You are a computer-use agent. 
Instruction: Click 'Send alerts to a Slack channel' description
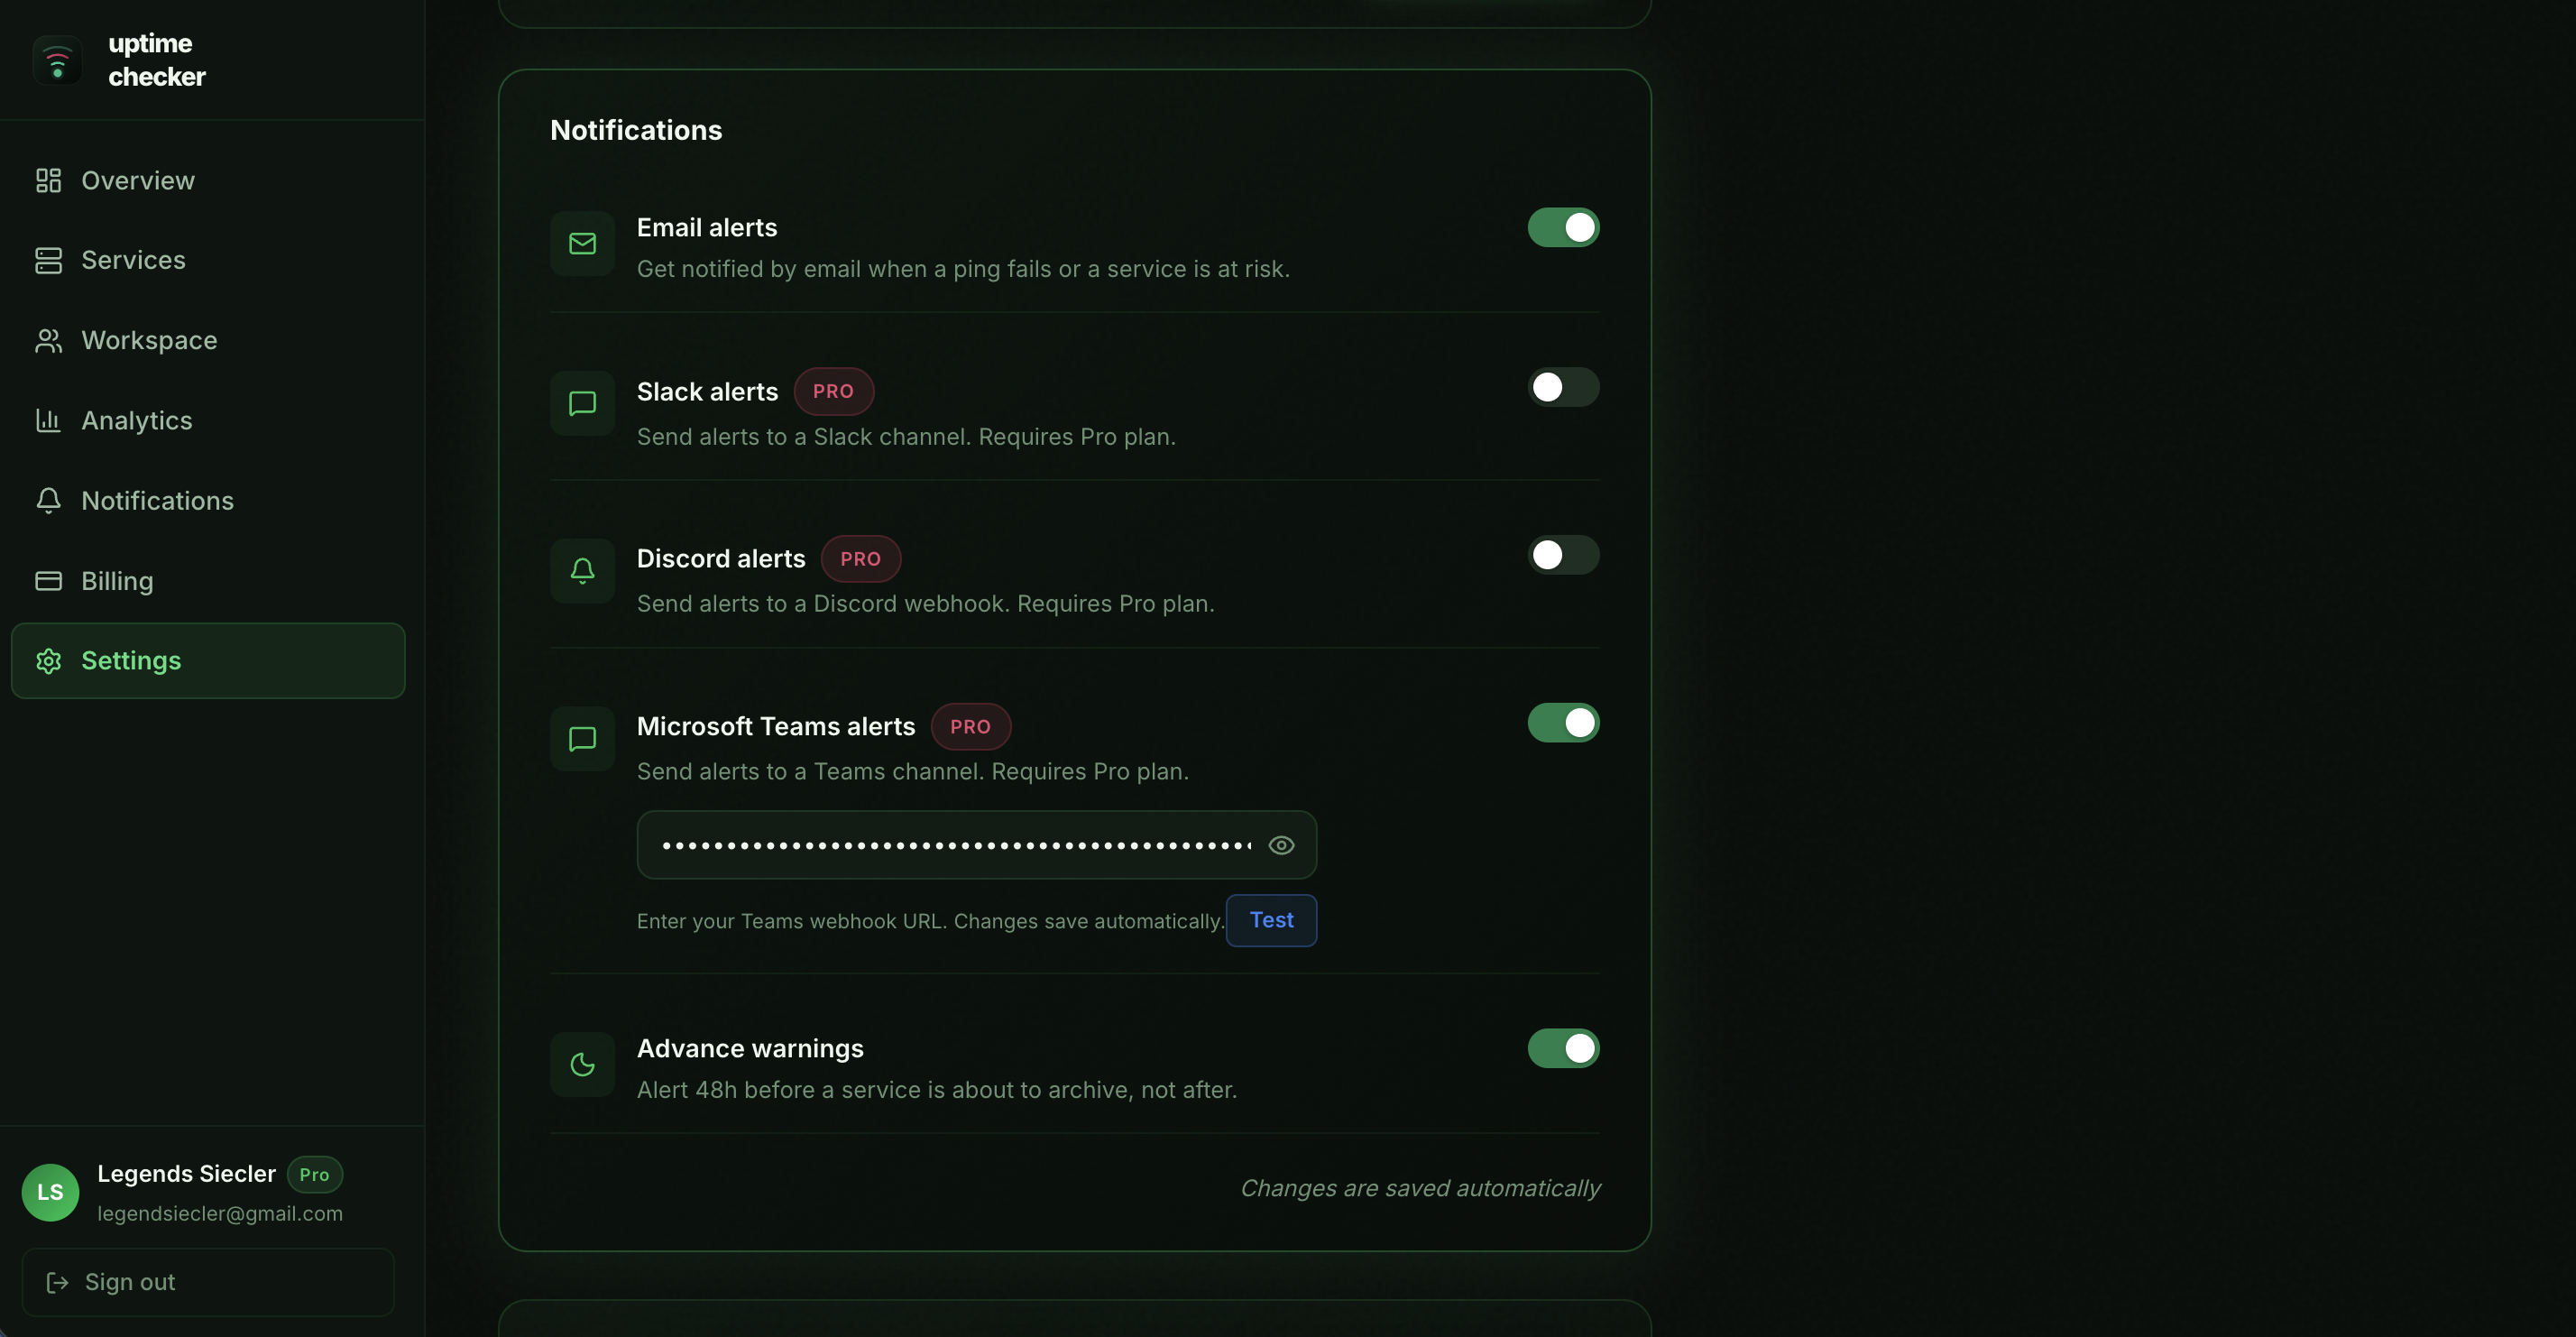tap(906, 436)
